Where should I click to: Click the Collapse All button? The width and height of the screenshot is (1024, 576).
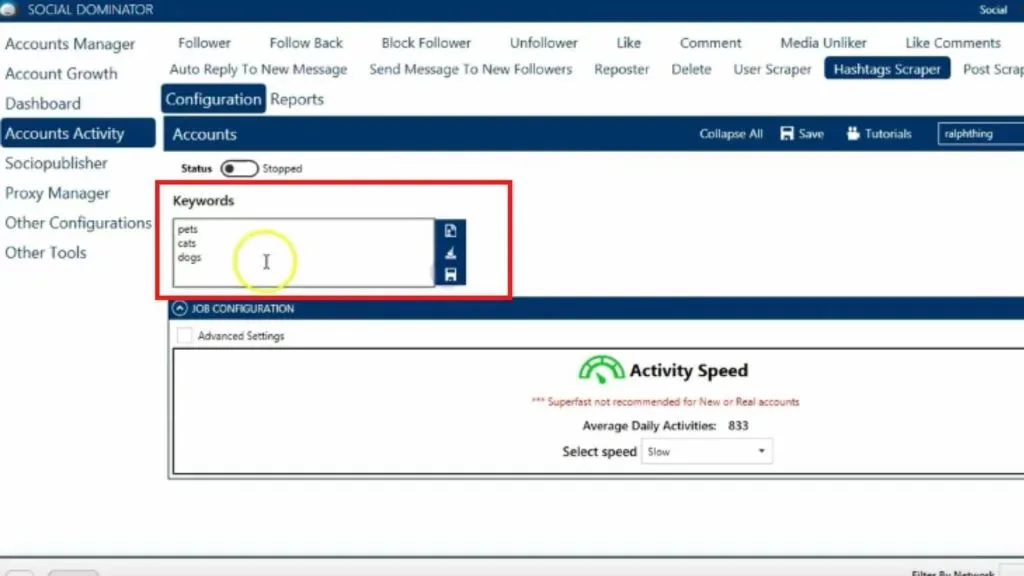click(x=731, y=134)
